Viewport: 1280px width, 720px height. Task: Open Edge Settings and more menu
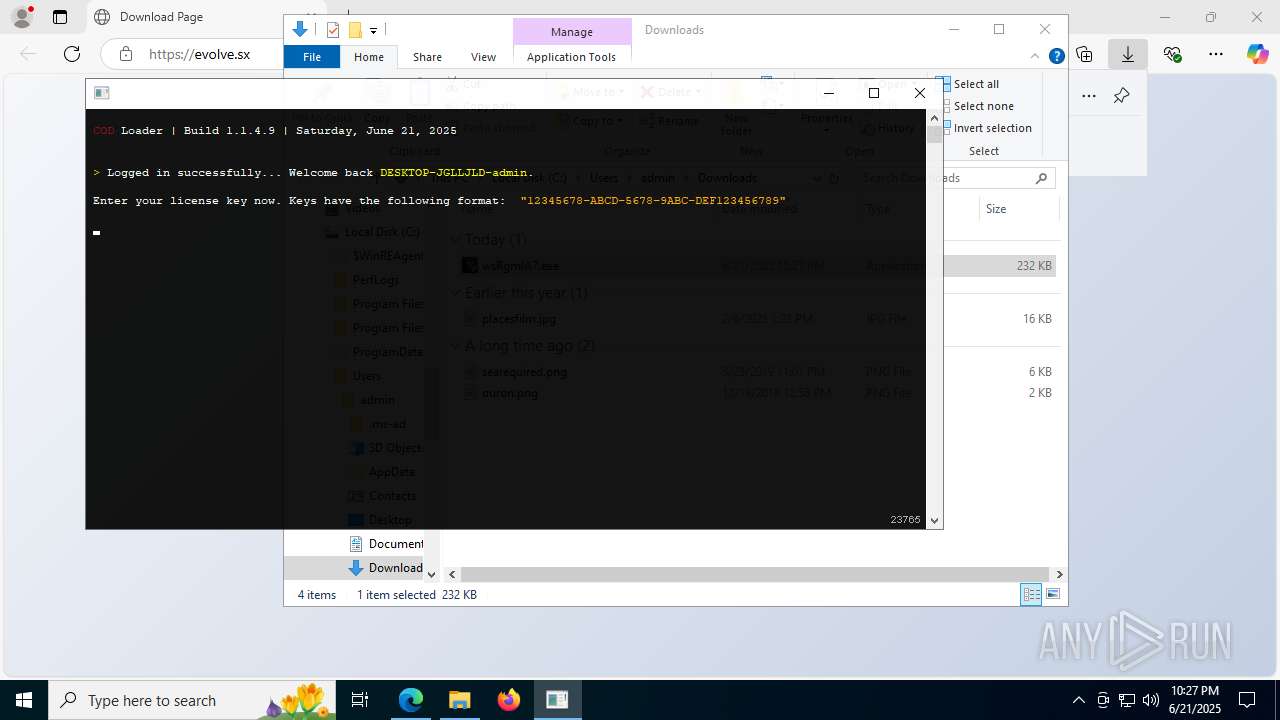pyautogui.click(x=1216, y=54)
